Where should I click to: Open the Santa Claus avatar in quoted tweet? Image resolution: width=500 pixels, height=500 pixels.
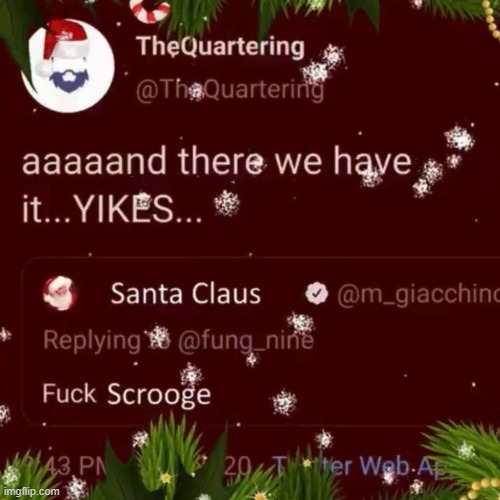point(59,293)
